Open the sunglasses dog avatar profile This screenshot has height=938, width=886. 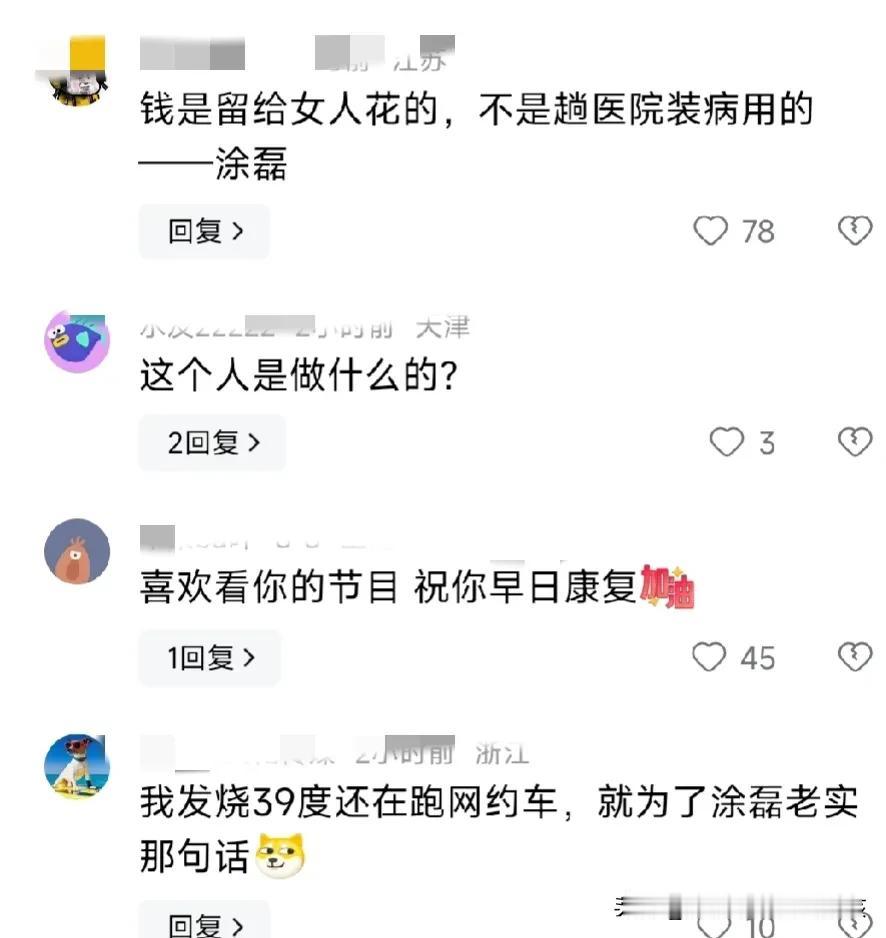pyautogui.click(x=77, y=766)
